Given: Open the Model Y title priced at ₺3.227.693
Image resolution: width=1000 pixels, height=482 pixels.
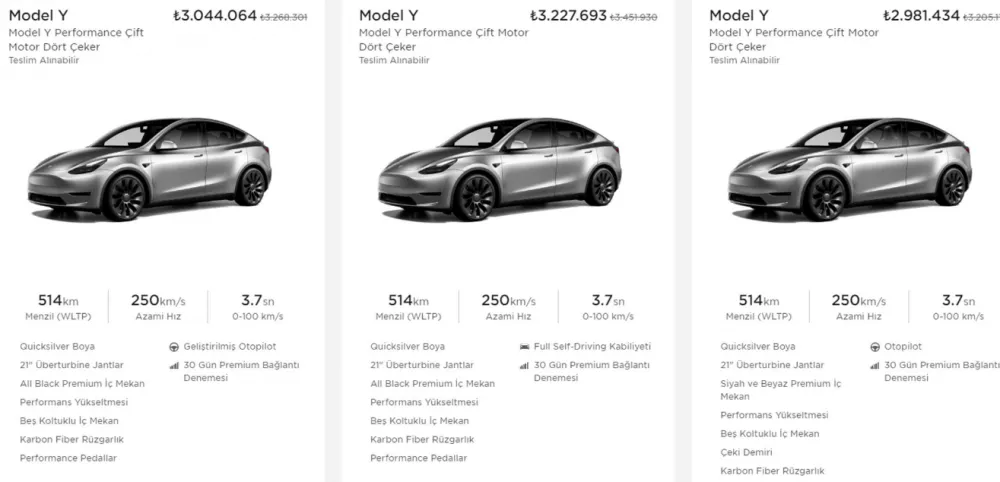Looking at the screenshot, I should point(388,15).
